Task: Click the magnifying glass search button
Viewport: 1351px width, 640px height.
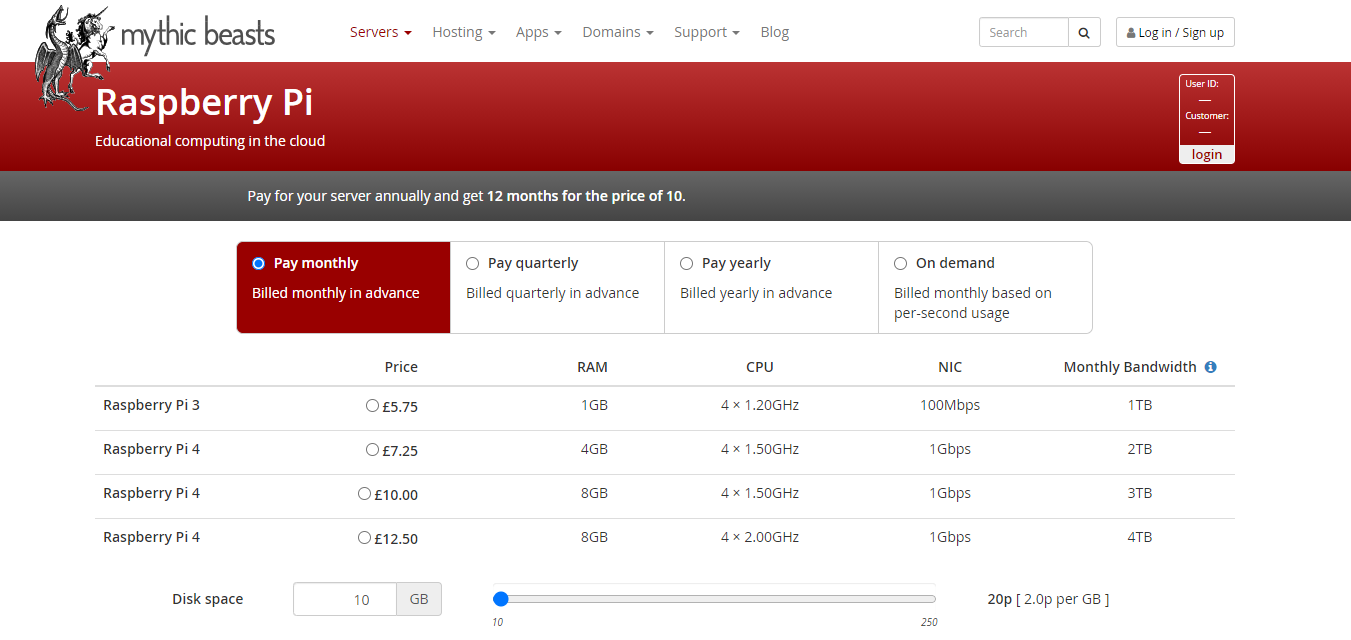Action: click(x=1084, y=32)
